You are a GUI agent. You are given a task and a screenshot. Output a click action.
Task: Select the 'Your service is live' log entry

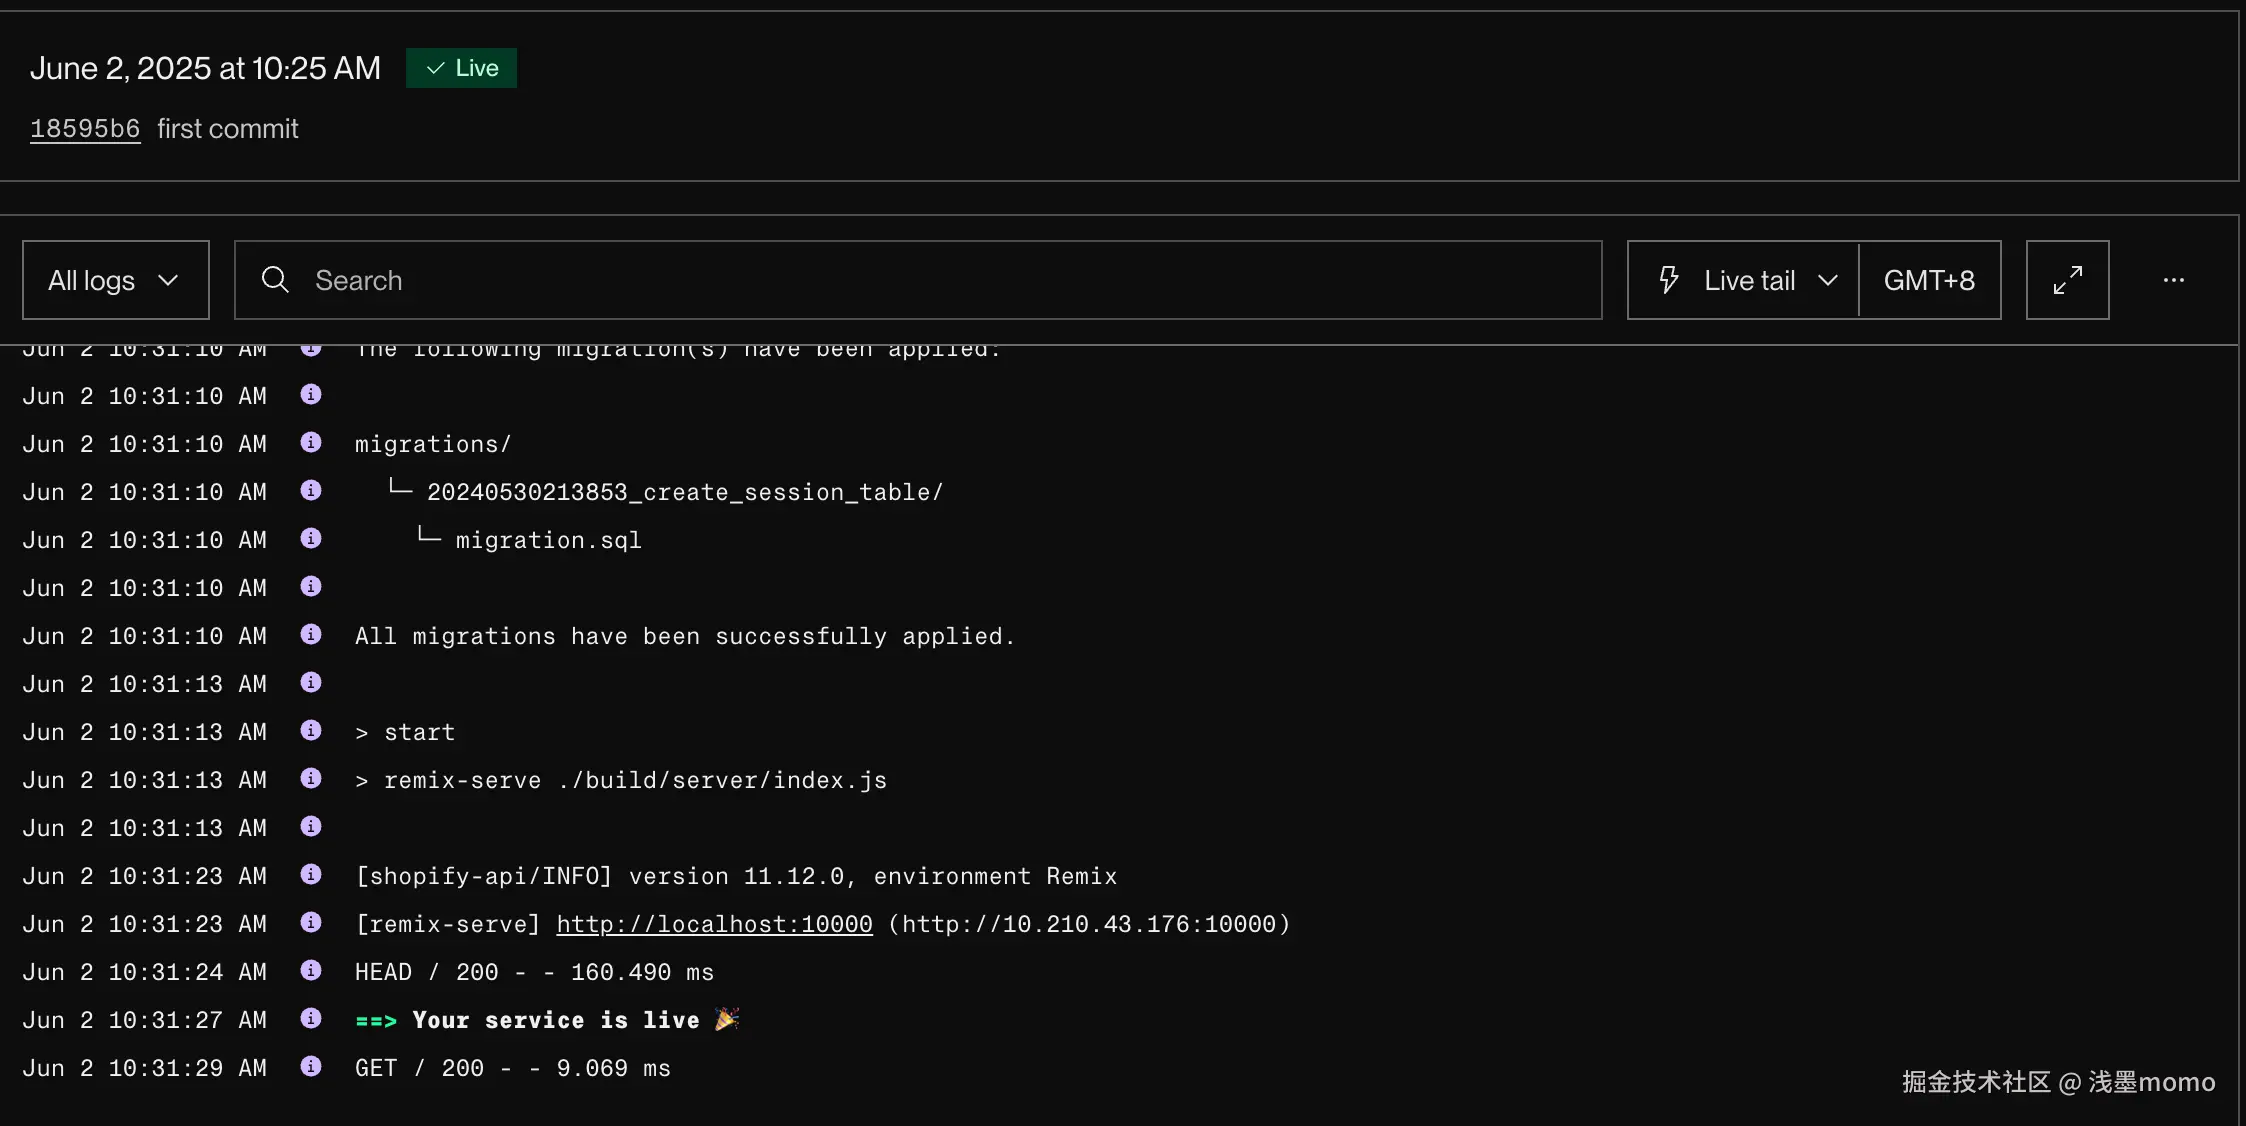click(x=555, y=1020)
